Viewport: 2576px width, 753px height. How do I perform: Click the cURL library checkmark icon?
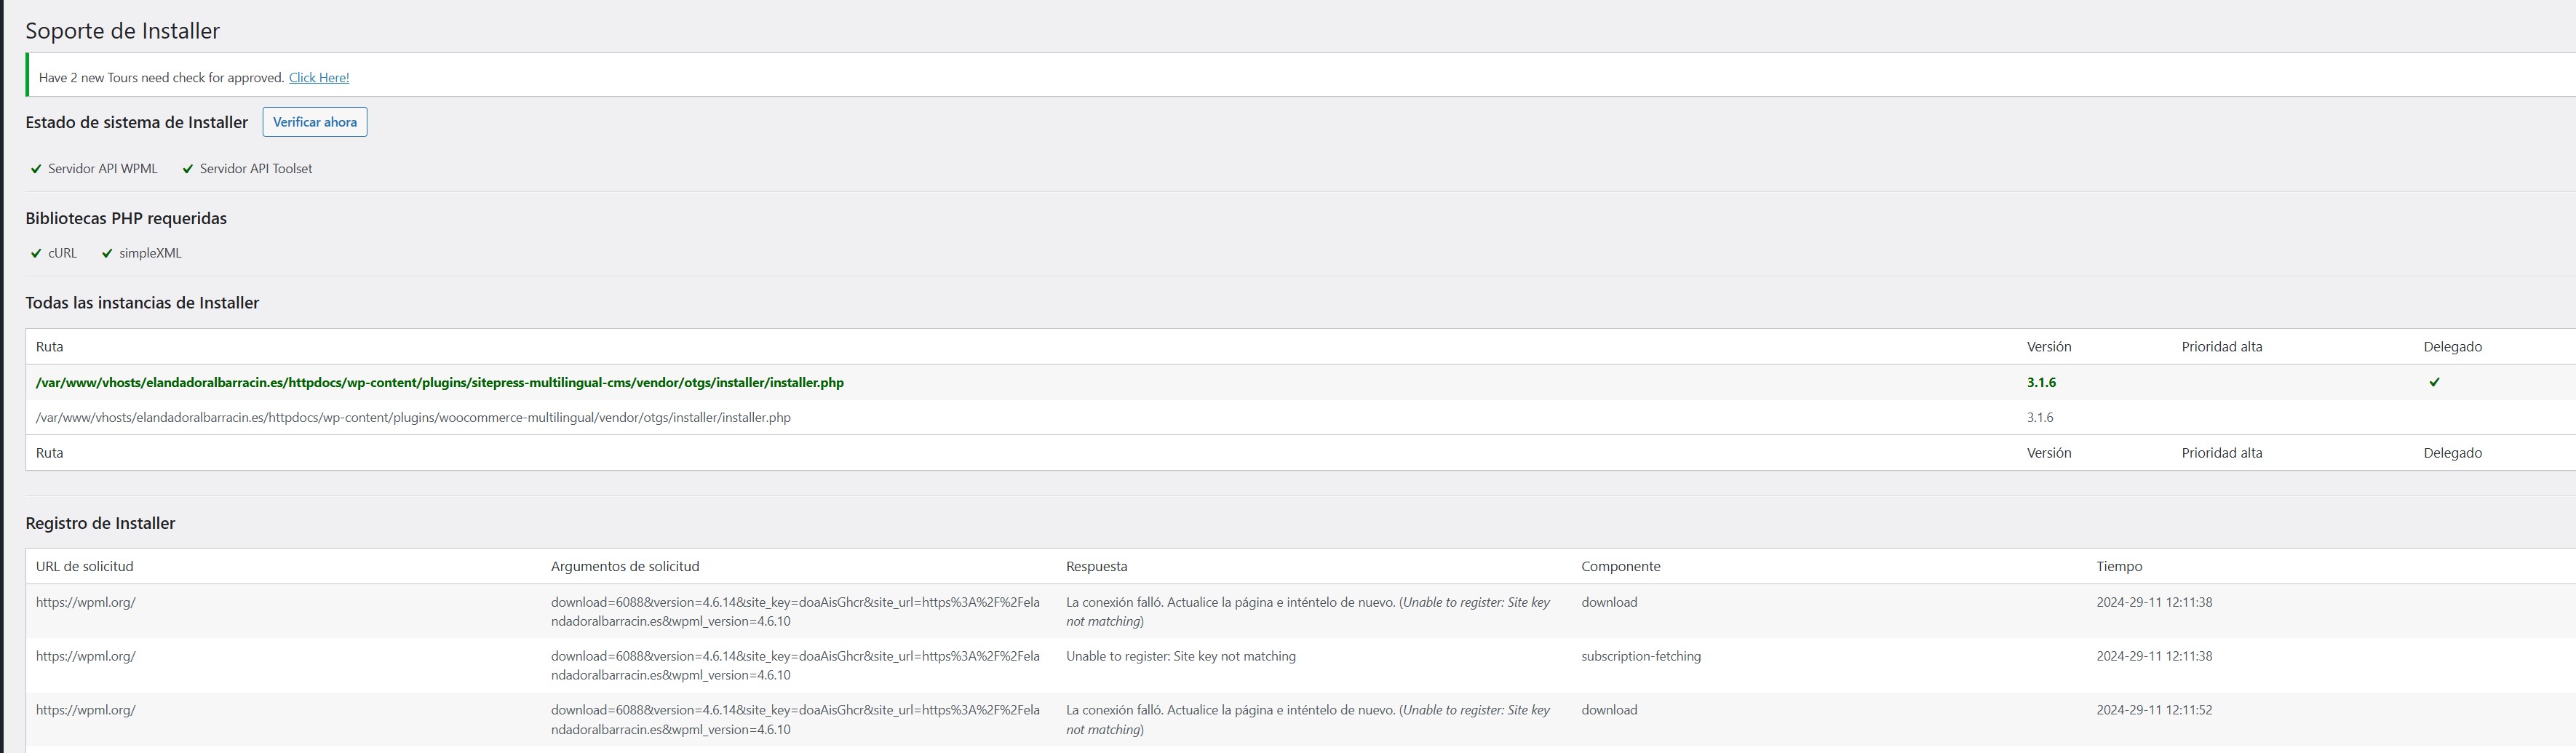[36, 254]
